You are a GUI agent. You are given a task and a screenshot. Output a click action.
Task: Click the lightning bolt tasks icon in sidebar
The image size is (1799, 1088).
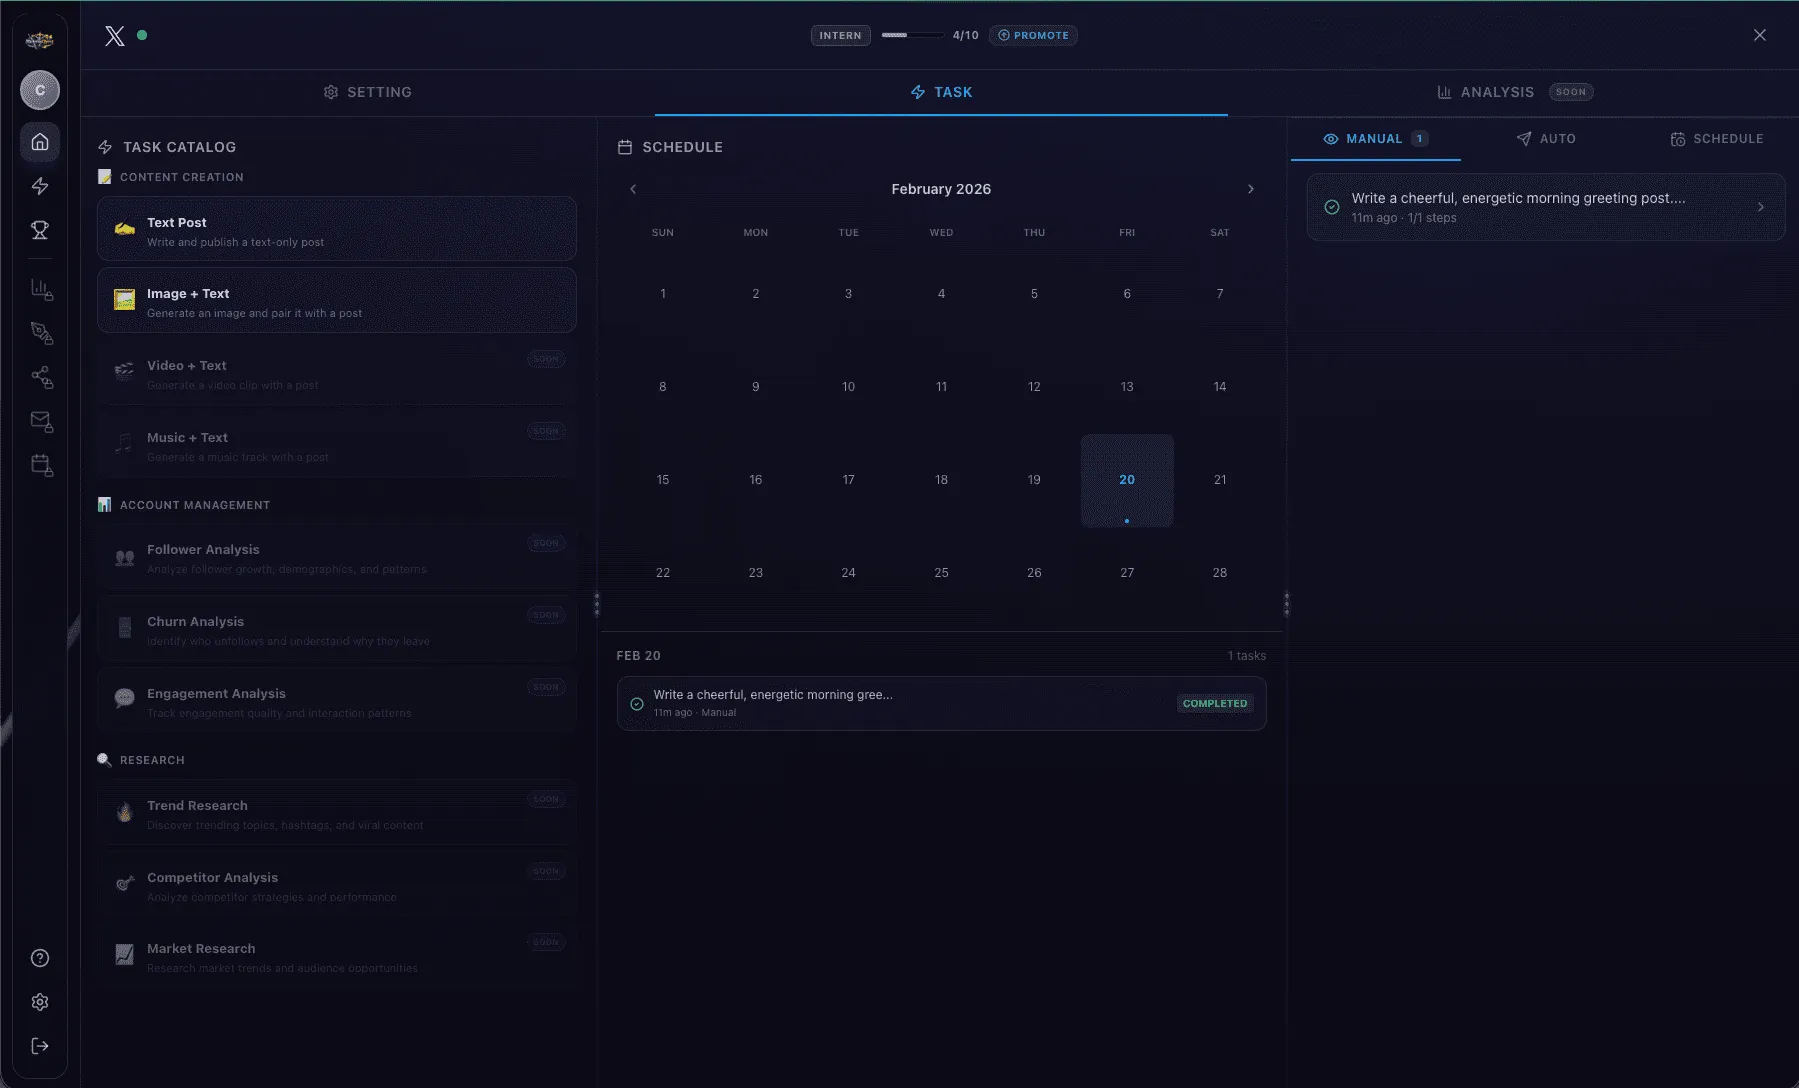coord(39,186)
